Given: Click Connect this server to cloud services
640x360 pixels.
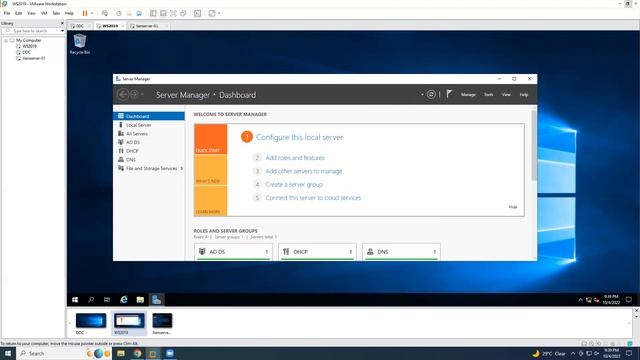Looking at the screenshot, I should tap(313, 198).
